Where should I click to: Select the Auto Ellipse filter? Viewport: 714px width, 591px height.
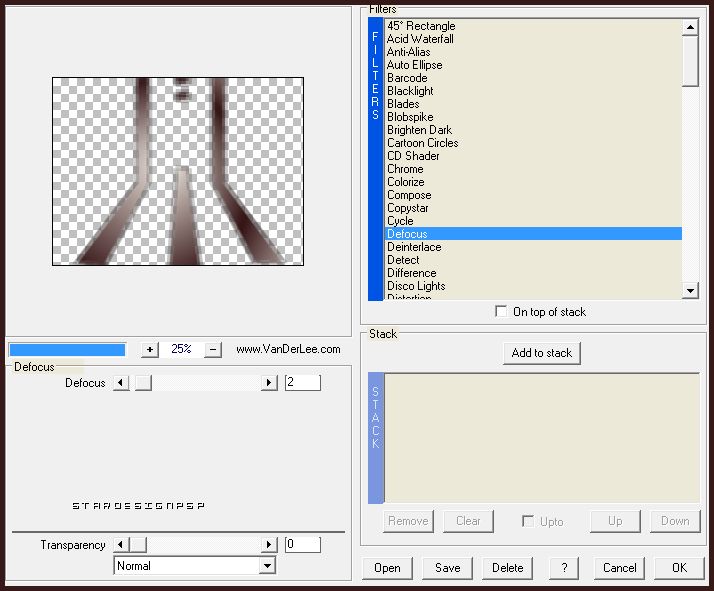coord(533,65)
